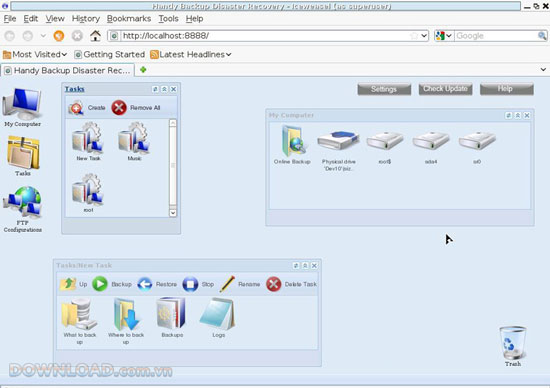Viewport: 550px width, 388px height.
Task: Click the Rename pencil icon
Action: click(227, 284)
